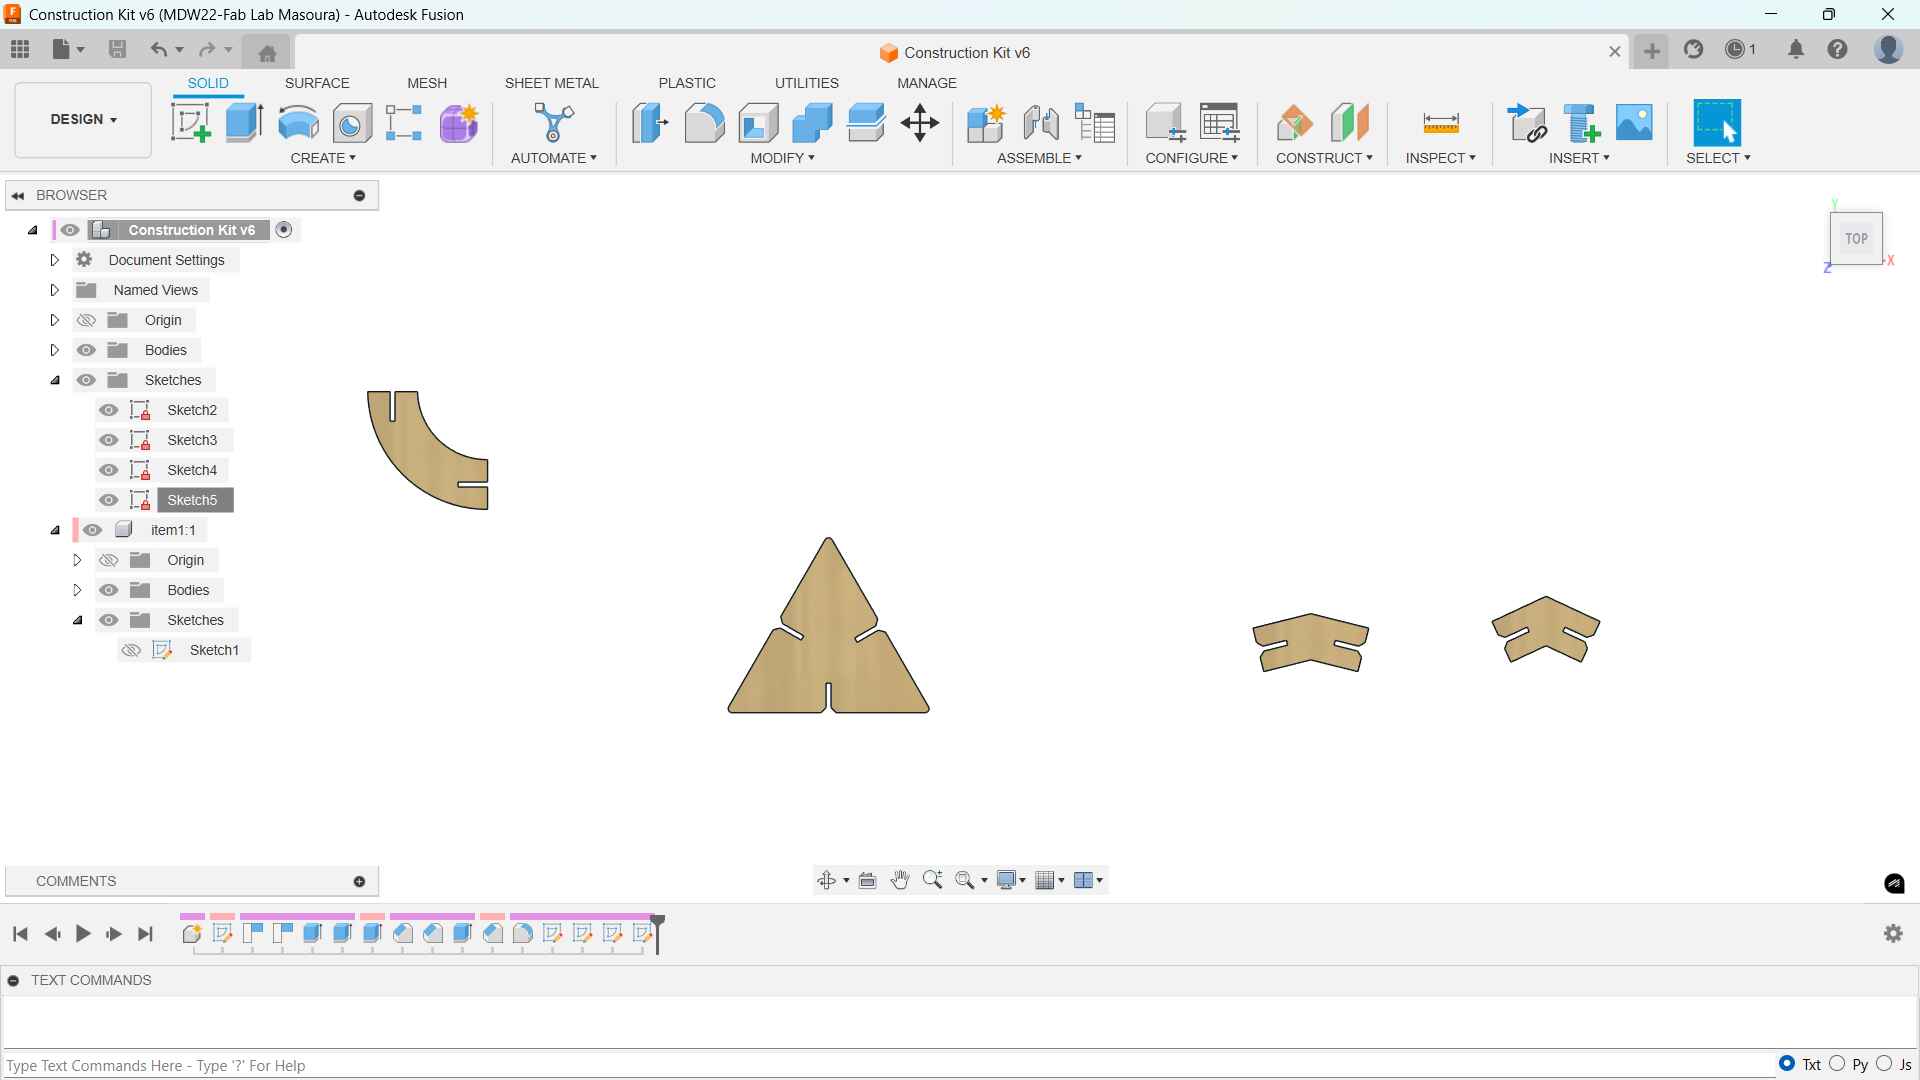Open the MANAGE tab
This screenshot has width=1920, height=1080.
[927, 83]
